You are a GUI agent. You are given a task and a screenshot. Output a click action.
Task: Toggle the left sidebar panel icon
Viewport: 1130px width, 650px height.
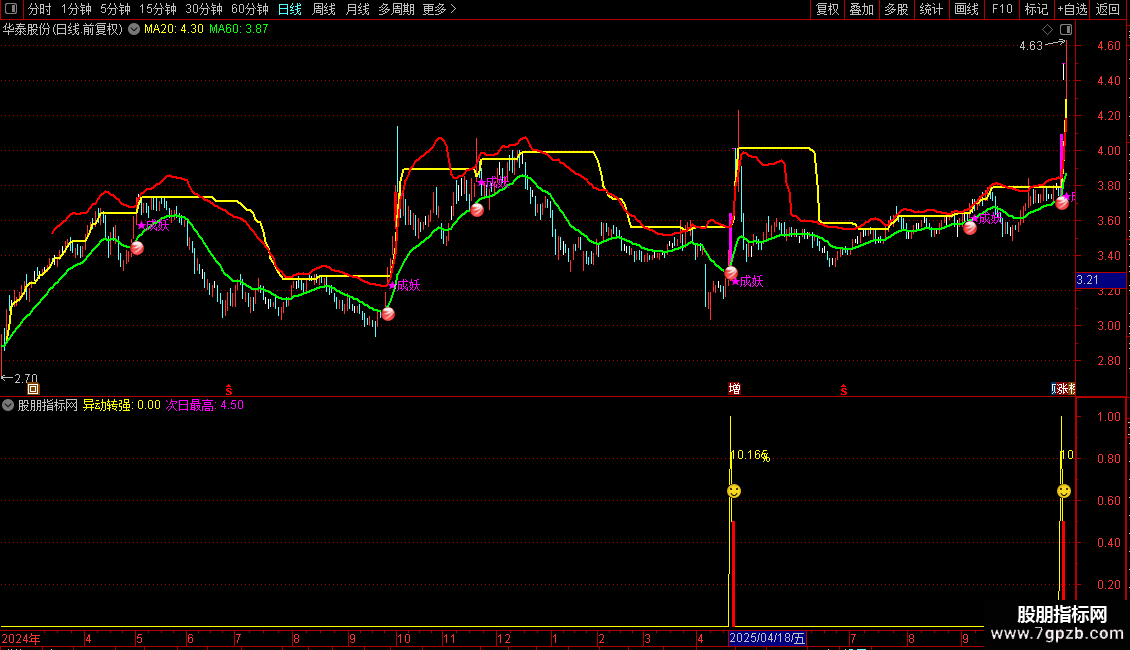pos(11,9)
